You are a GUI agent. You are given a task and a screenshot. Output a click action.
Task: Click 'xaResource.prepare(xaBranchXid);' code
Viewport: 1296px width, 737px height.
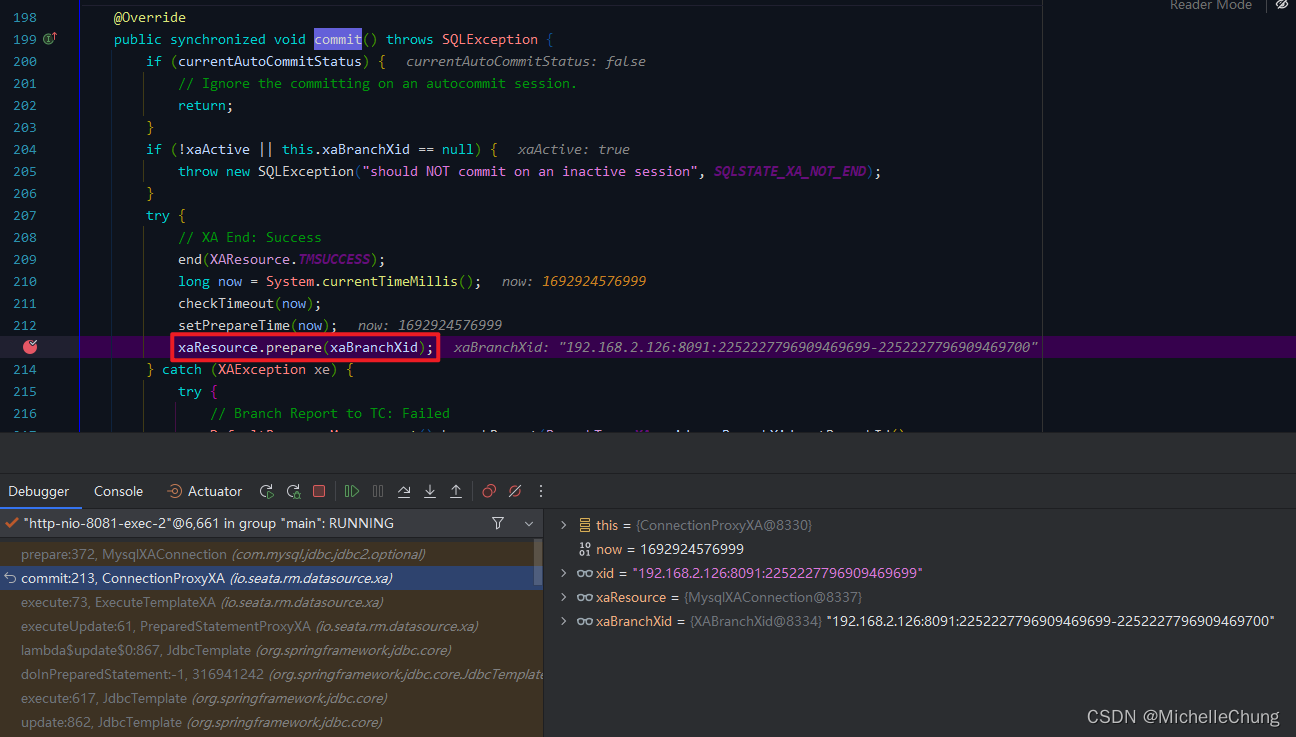click(306, 347)
